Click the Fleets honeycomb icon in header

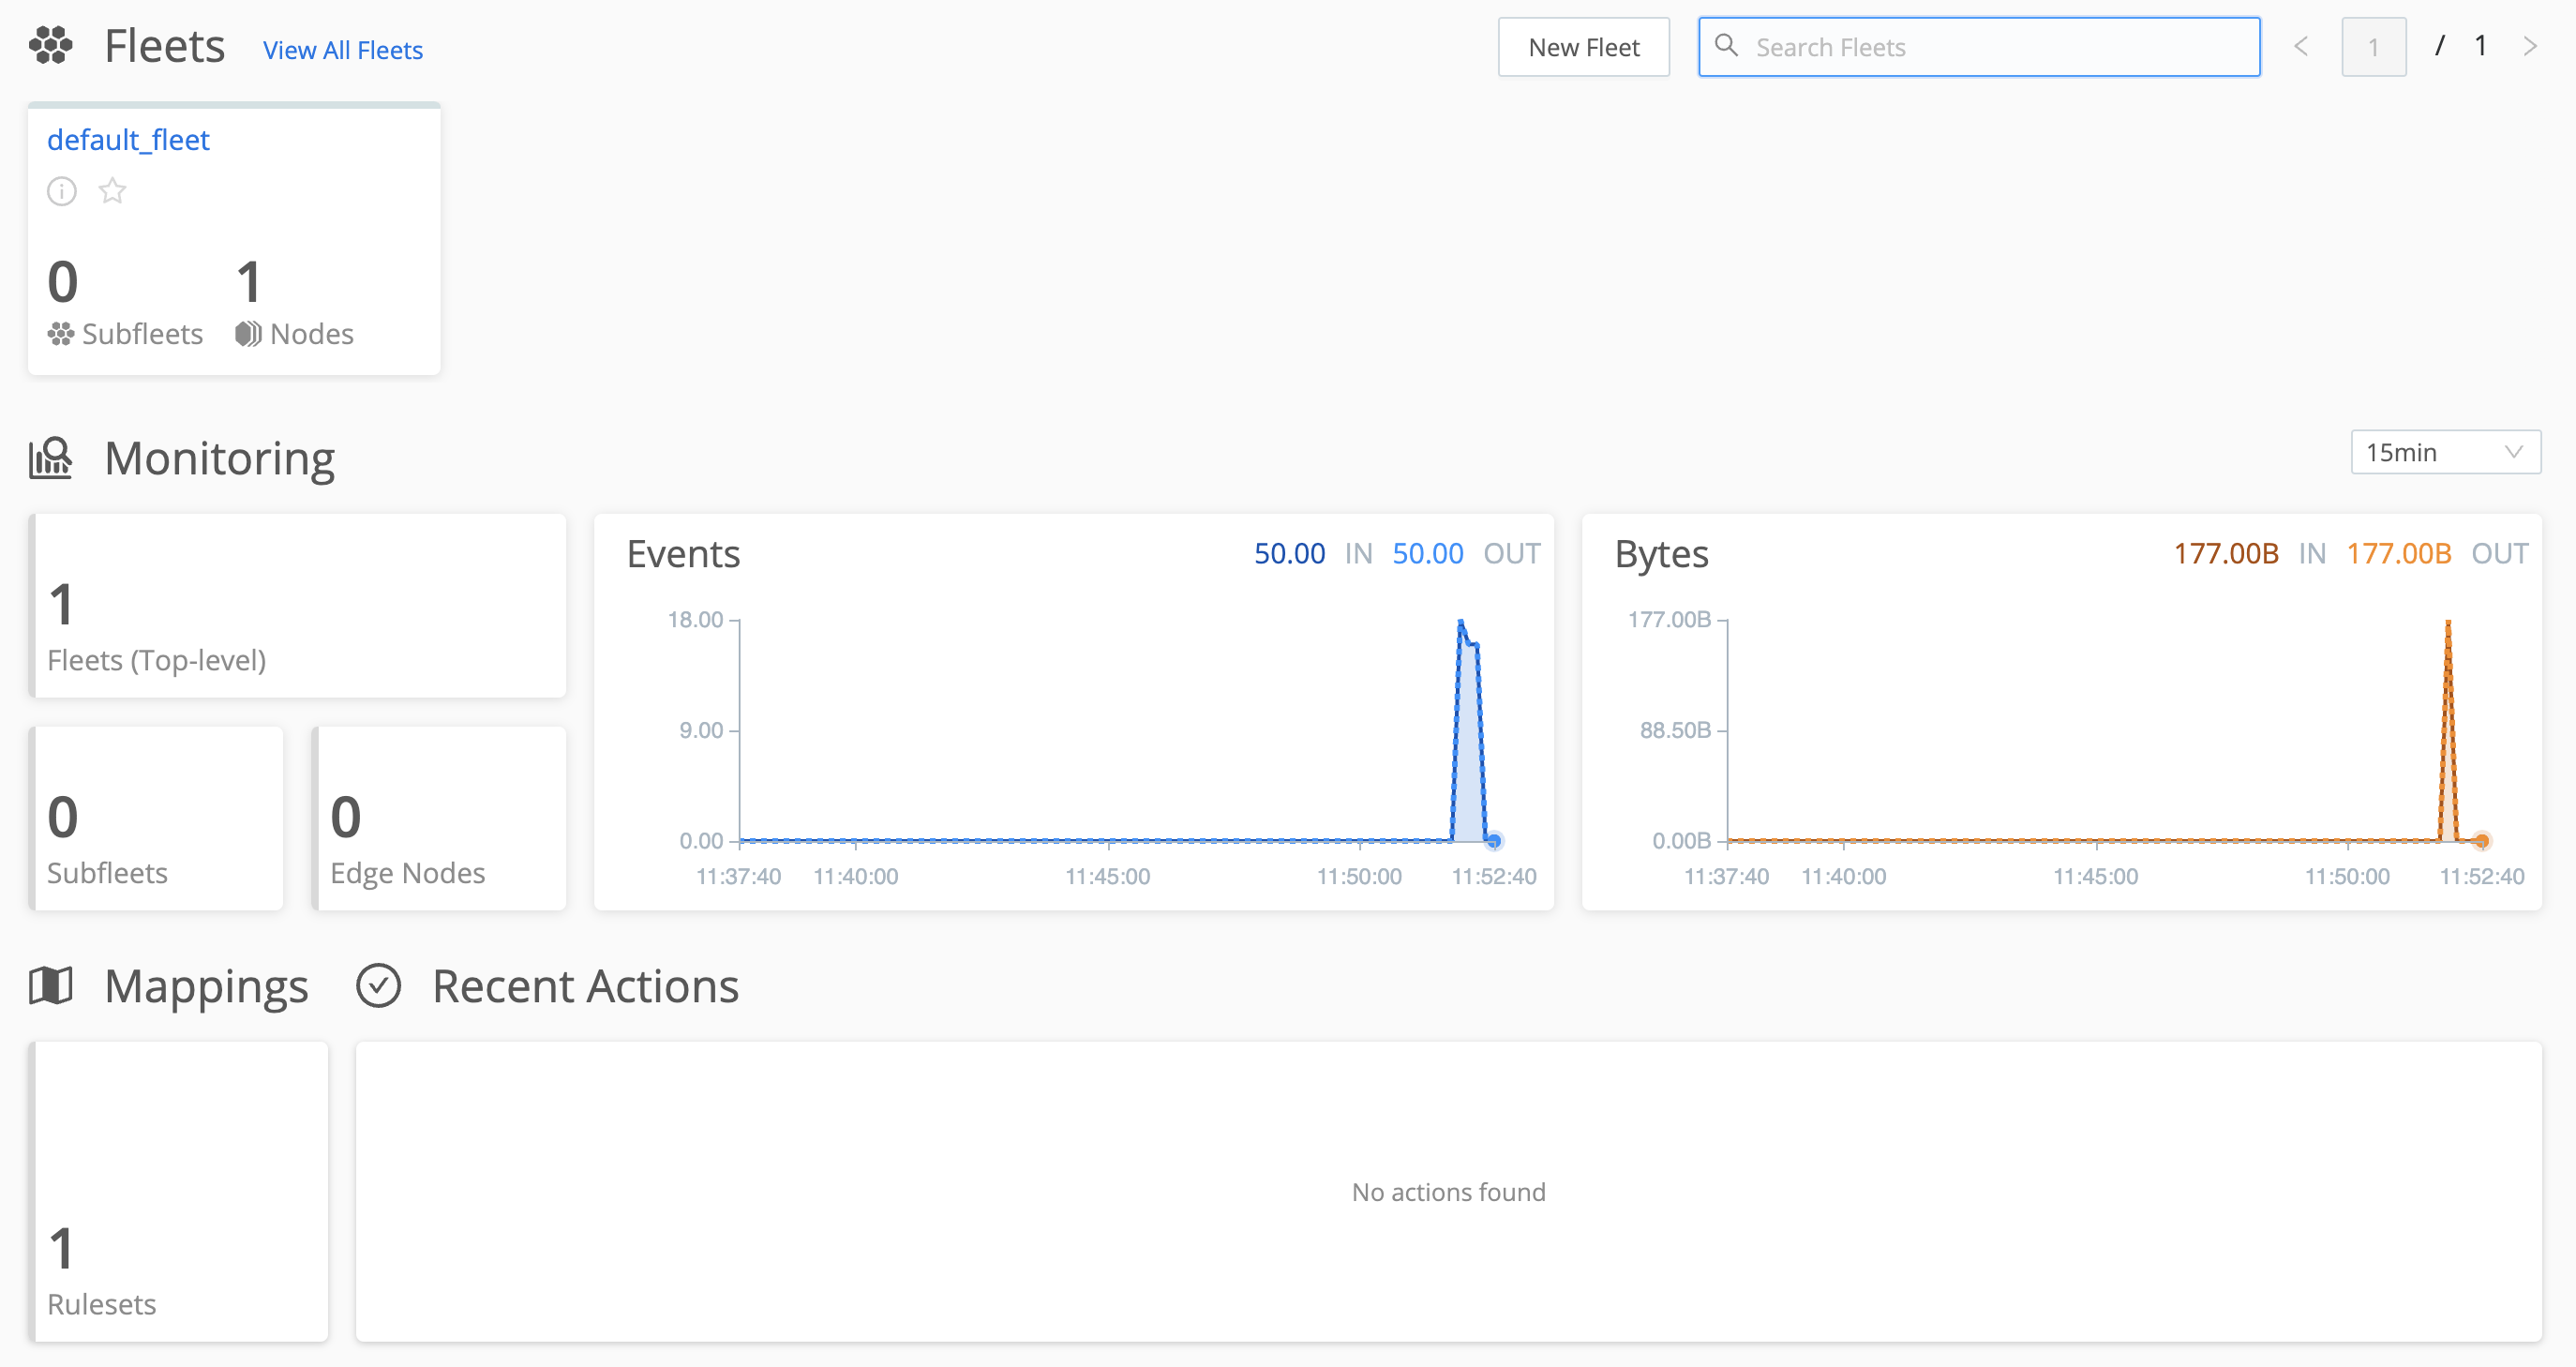tap(51, 46)
